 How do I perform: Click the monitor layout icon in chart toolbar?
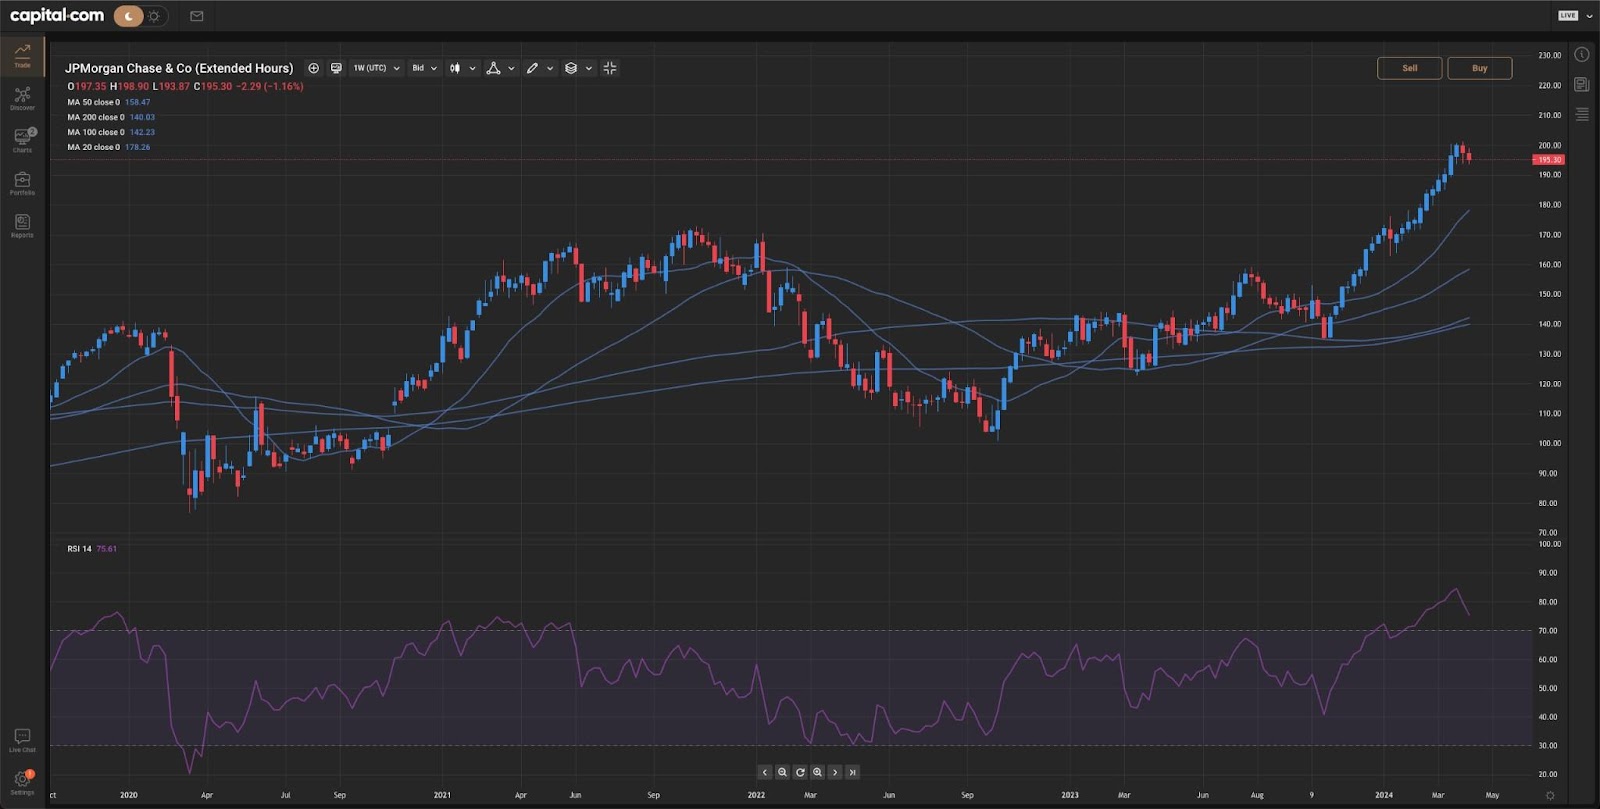point(336,68)
